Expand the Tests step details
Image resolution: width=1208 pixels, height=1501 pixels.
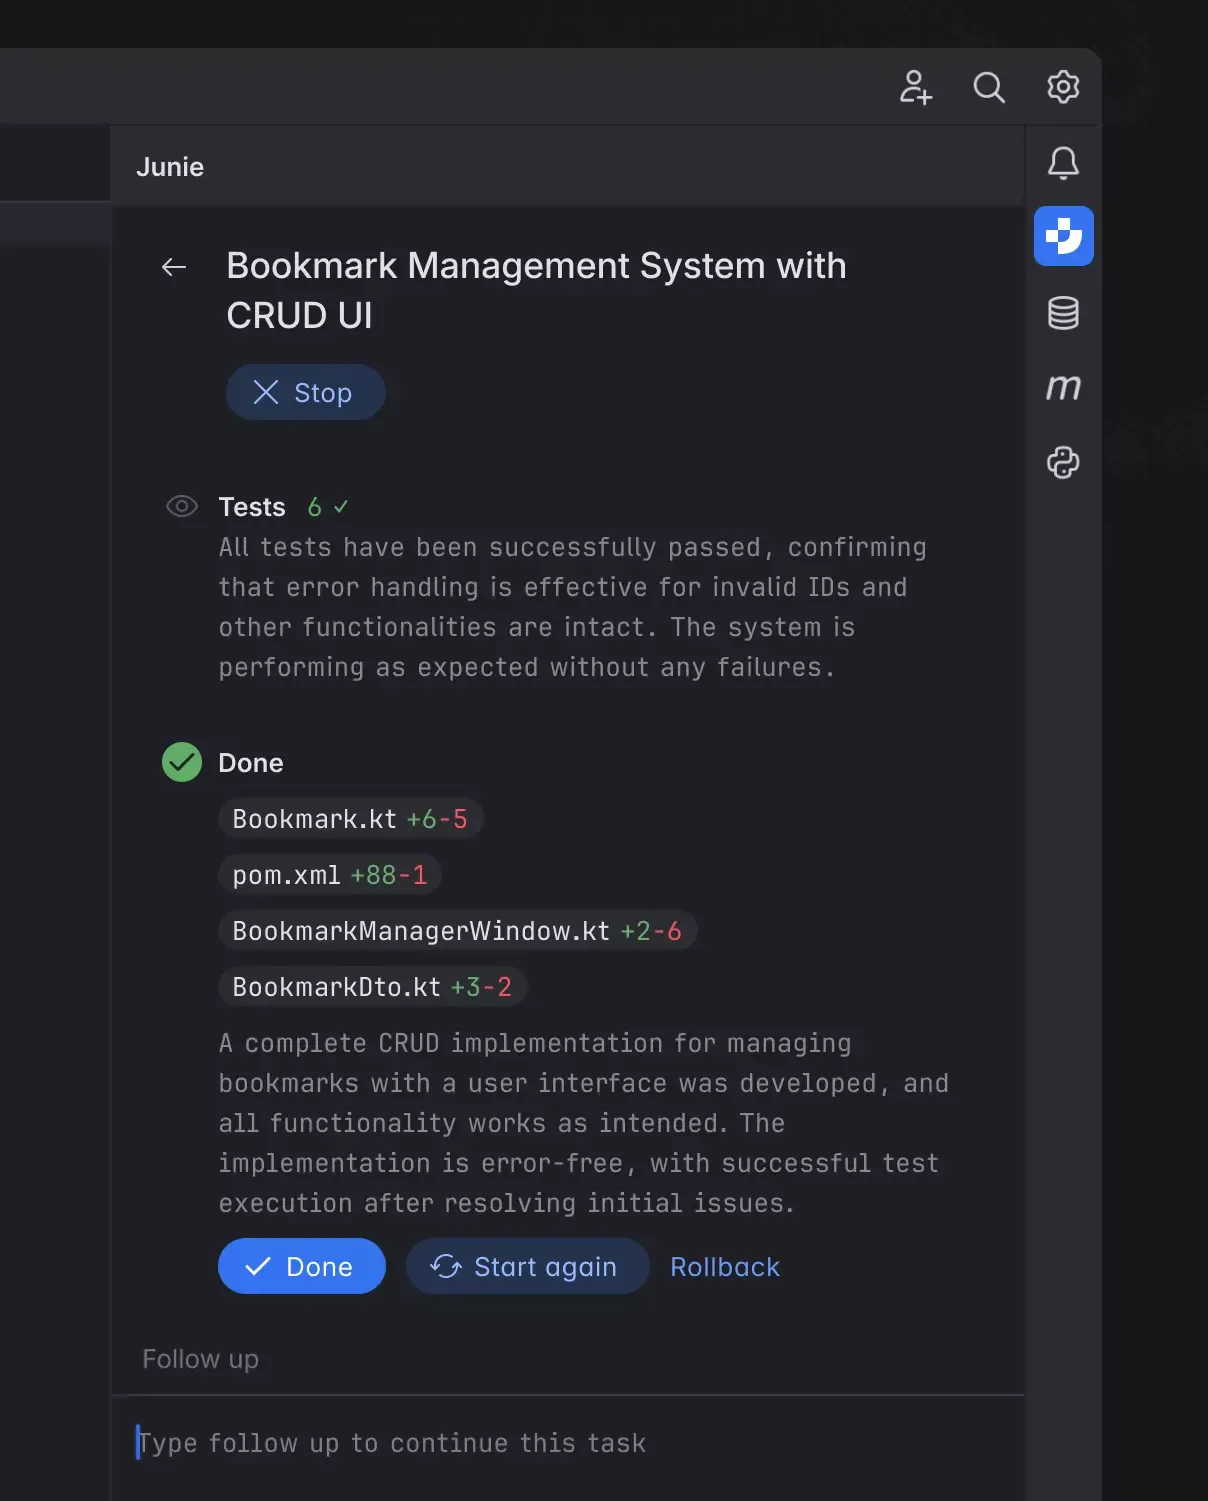[x=252, y=507]
